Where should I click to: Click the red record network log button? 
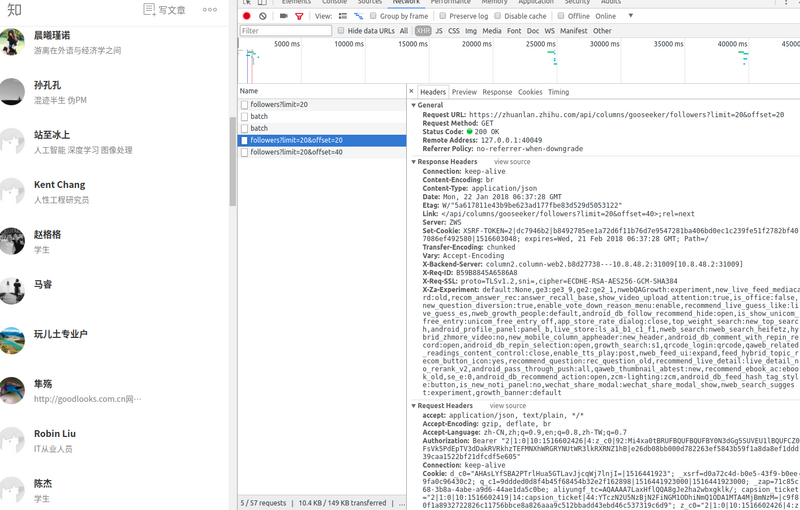[247, 16]
